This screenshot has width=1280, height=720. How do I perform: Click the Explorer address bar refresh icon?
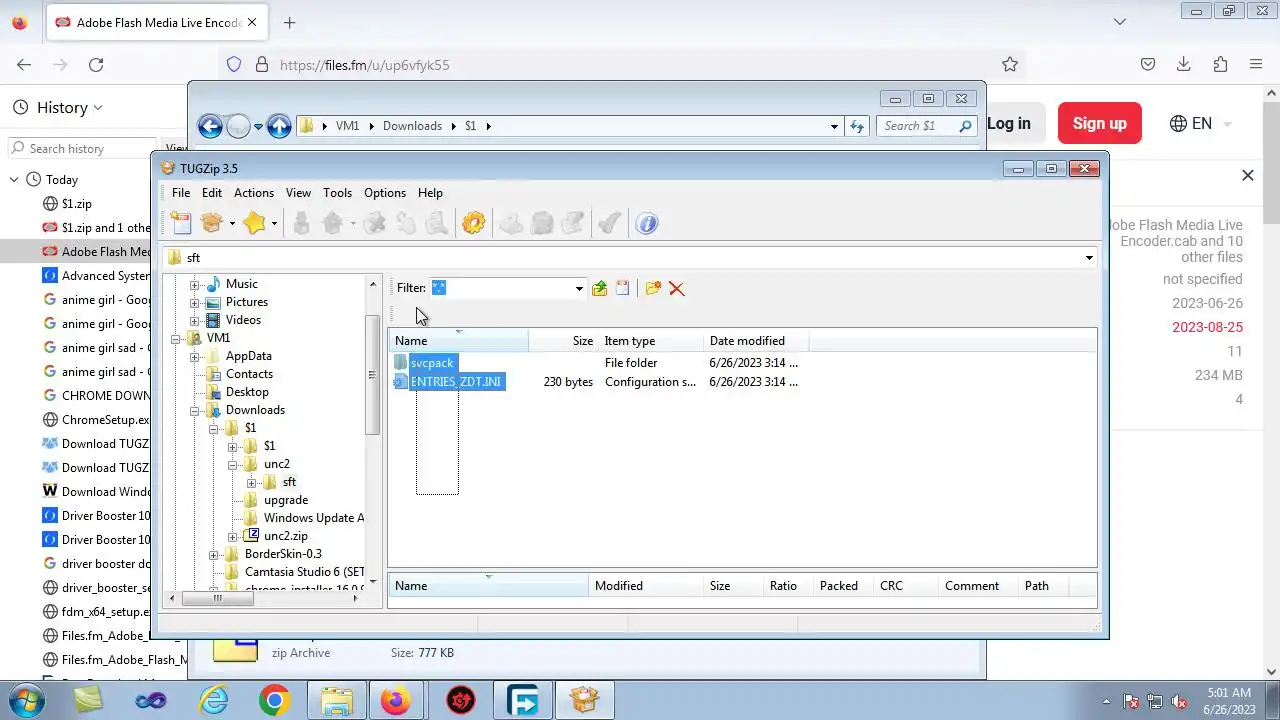pos(857,126)
